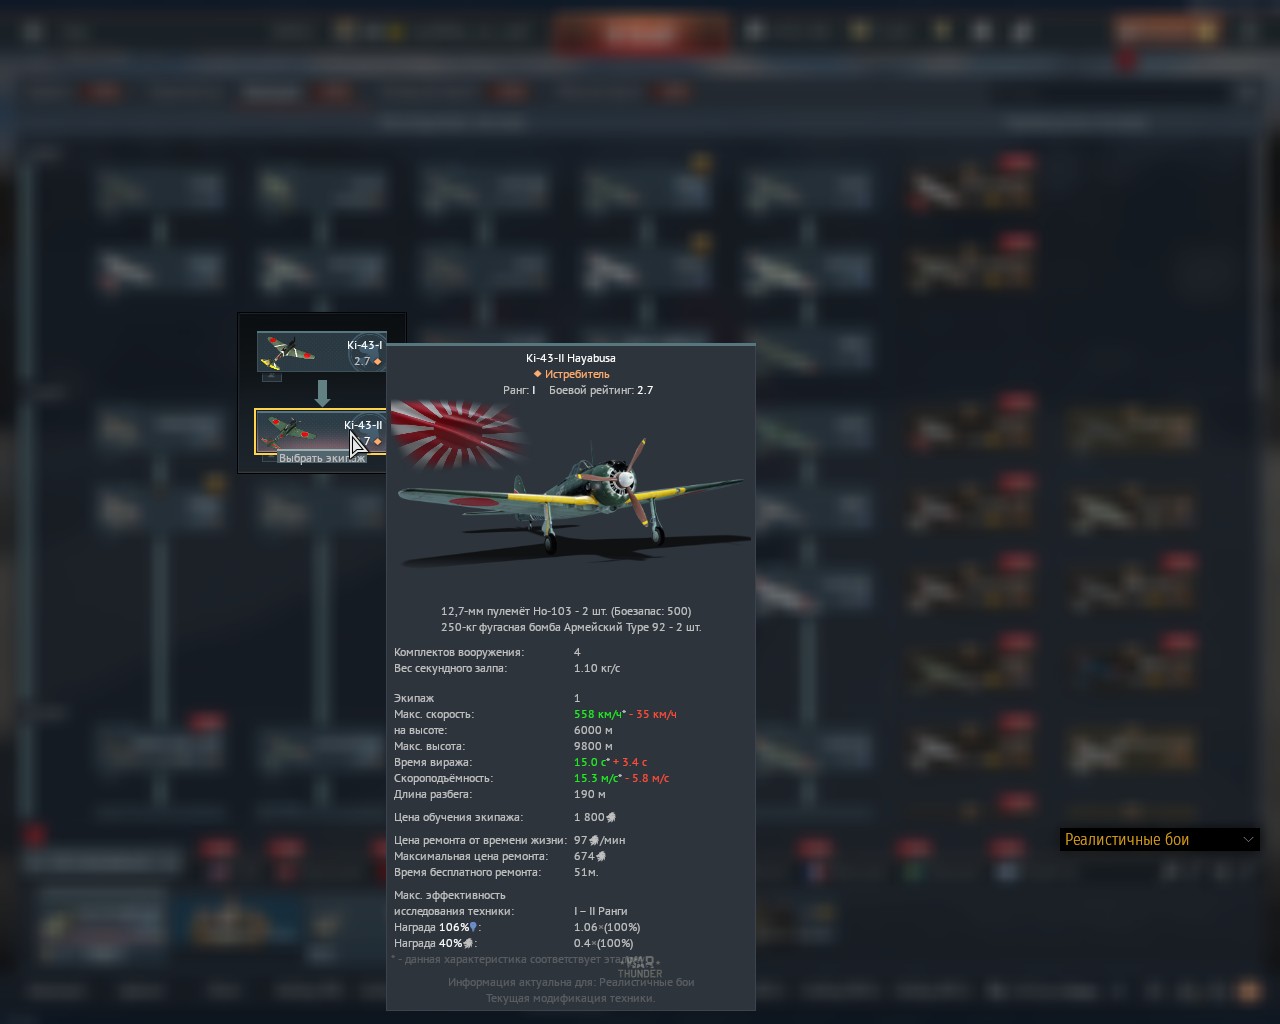Click silver lion icon beside 1 800
The height and width of the screenshot is (1024, 1280).
(x=611, y=817)
